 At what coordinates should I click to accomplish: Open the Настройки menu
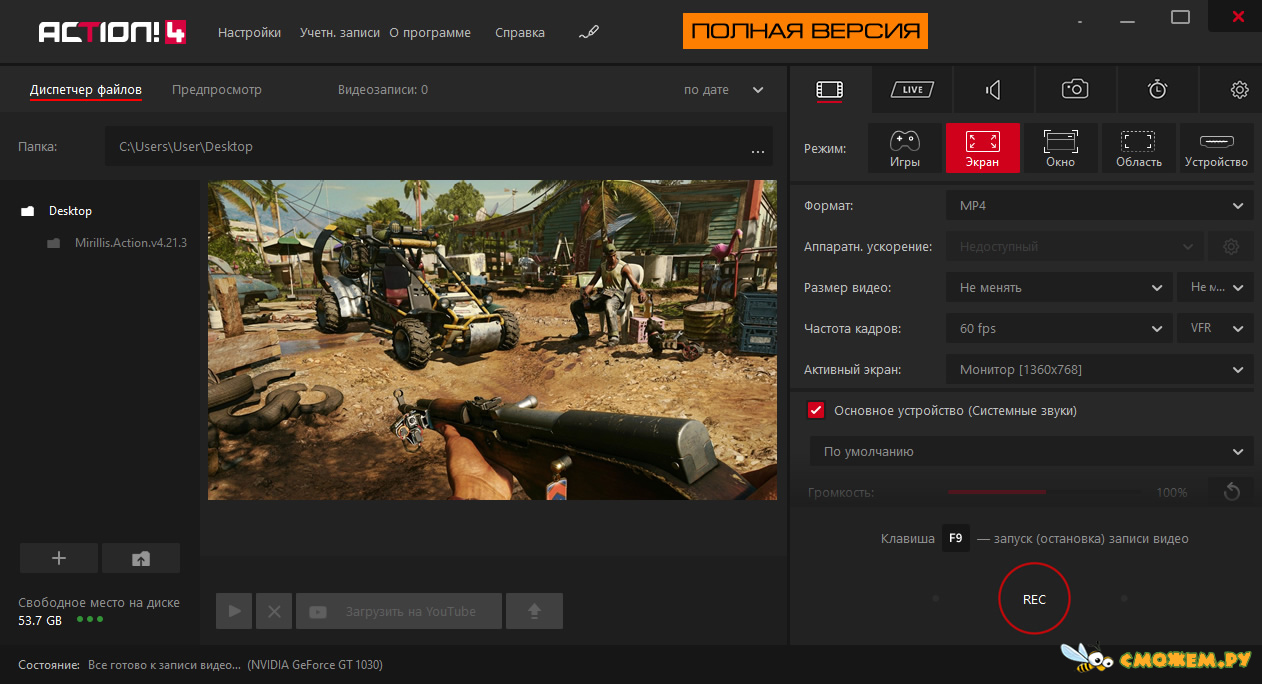249,33
